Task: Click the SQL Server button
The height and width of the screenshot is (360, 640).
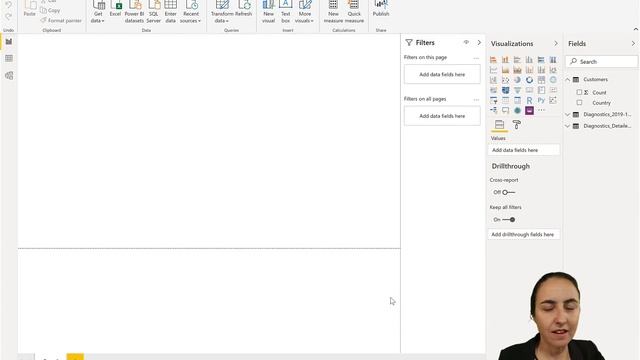Action: (153, 12)
